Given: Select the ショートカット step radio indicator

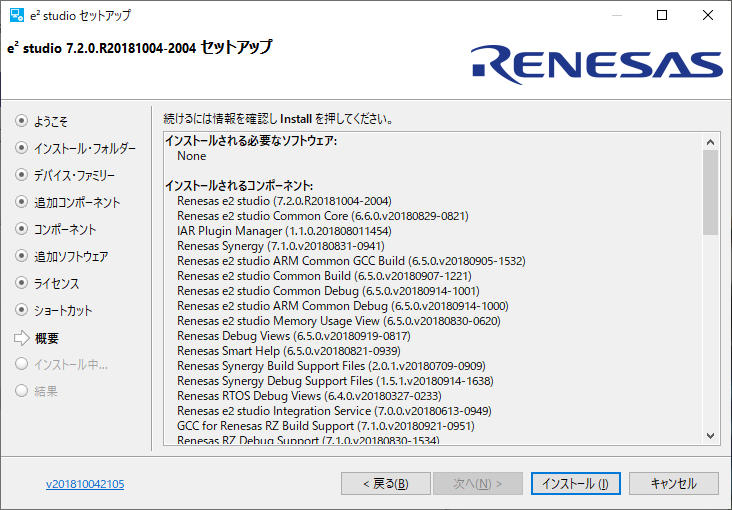Looking at the screenshot, I should [21, 310].
